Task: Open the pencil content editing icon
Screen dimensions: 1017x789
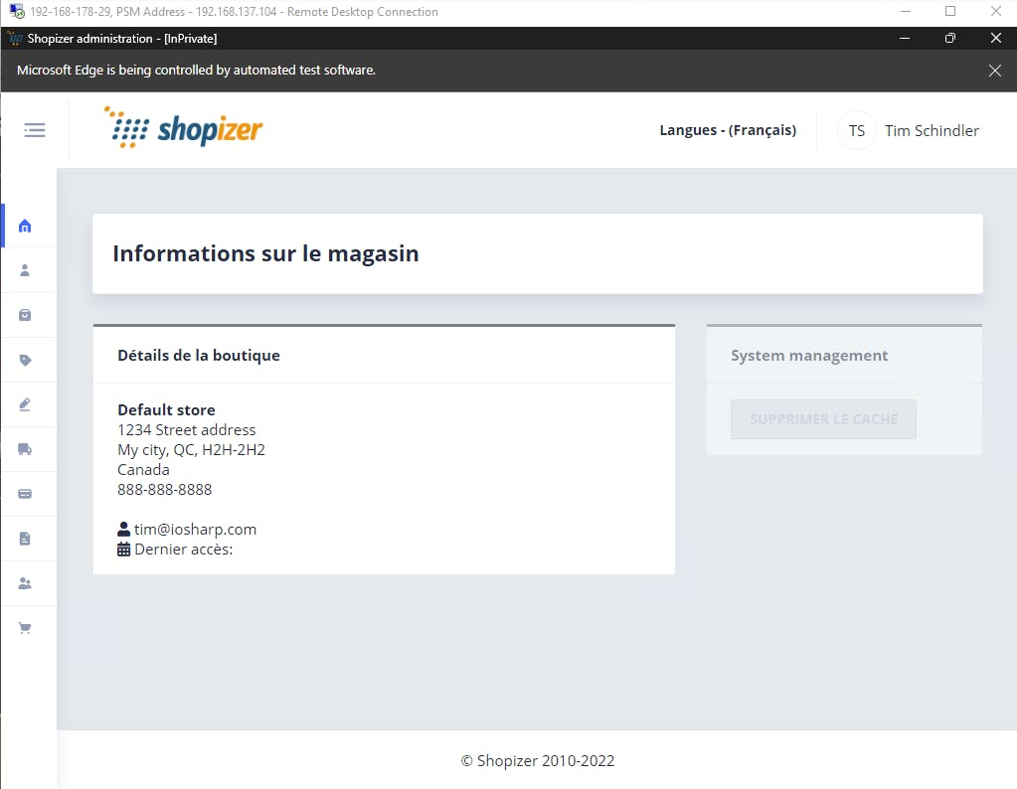Action: [x=27, y=404]
